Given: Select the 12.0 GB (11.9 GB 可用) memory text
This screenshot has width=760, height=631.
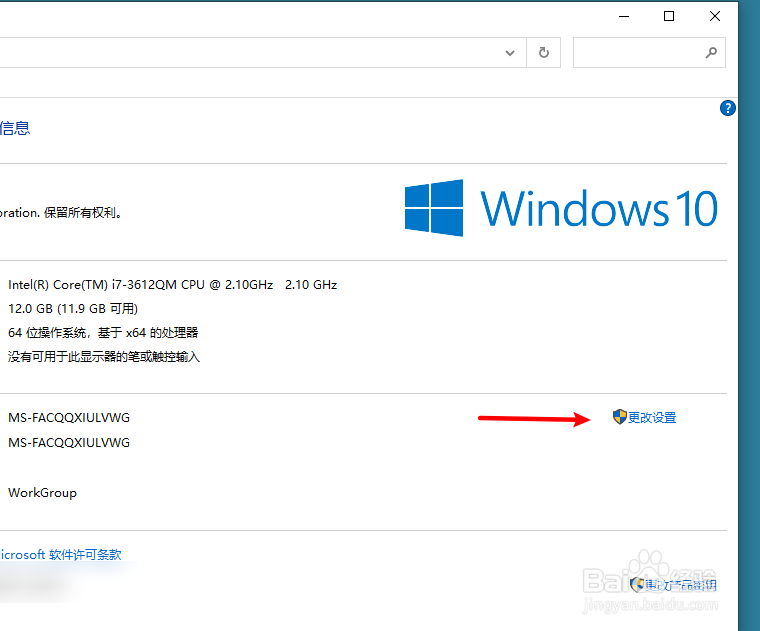Looking at the screenshot, I should [73, 309].
